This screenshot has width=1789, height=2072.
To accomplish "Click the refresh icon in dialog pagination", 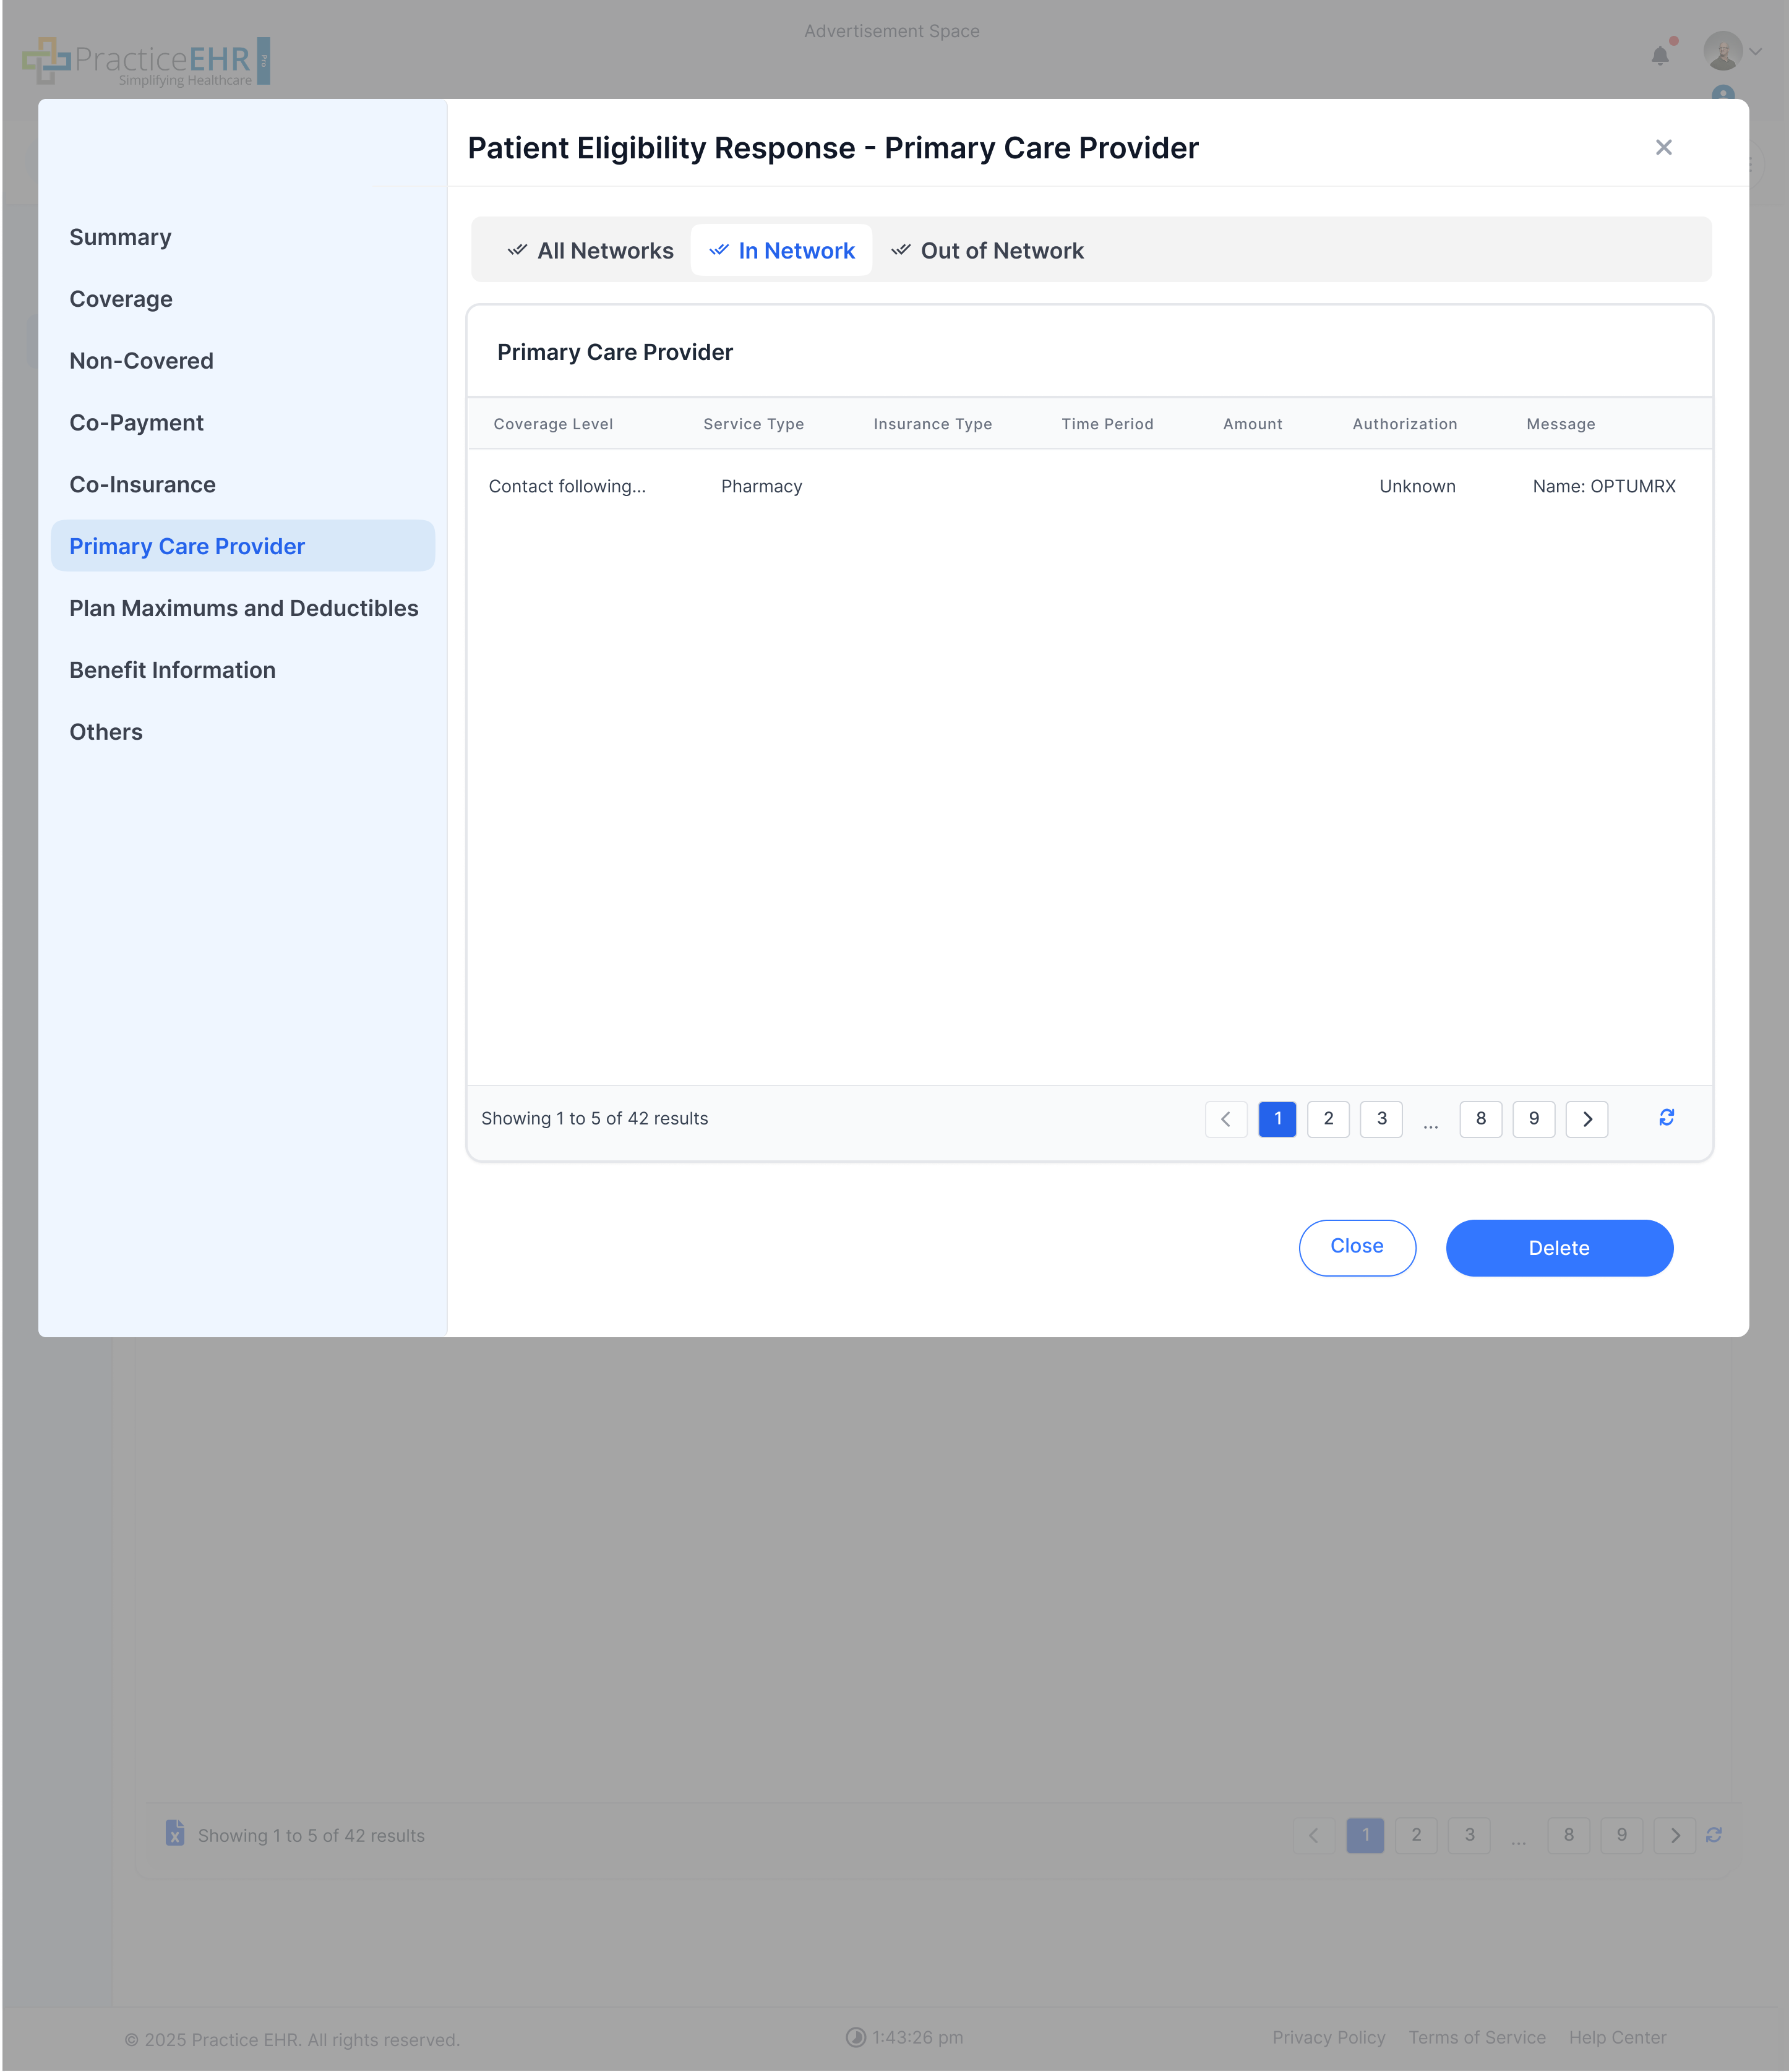I will (x=1666, y=1118).
